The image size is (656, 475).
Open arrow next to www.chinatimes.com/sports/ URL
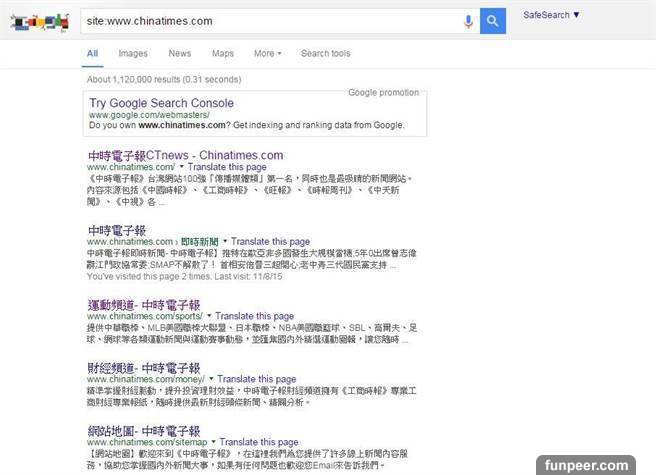click(209, 316)
